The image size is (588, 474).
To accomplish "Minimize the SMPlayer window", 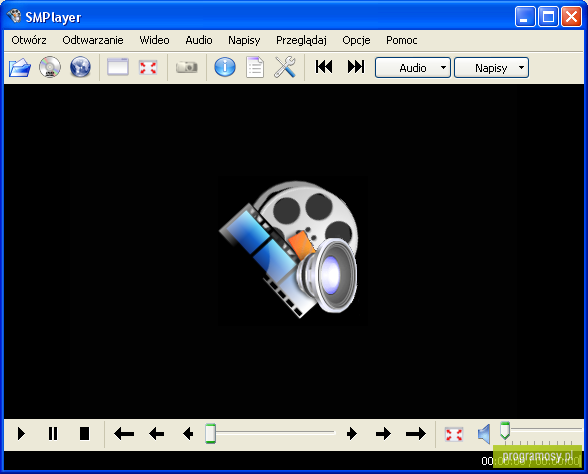I will point(525,16).
